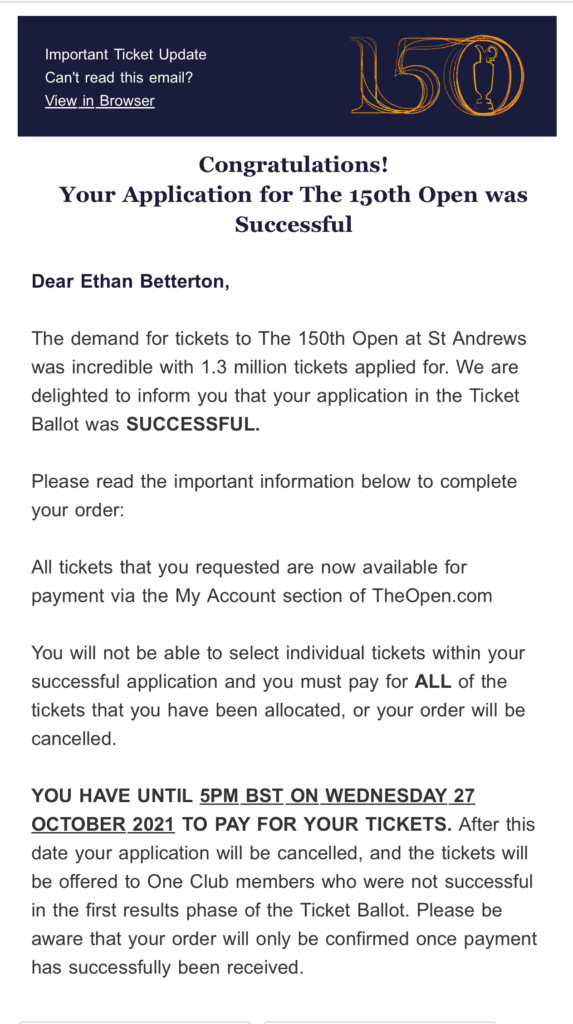Click the Dear Ethan Betterton greeting
This screenshot has width=573, height=1024.
point(131,281)
